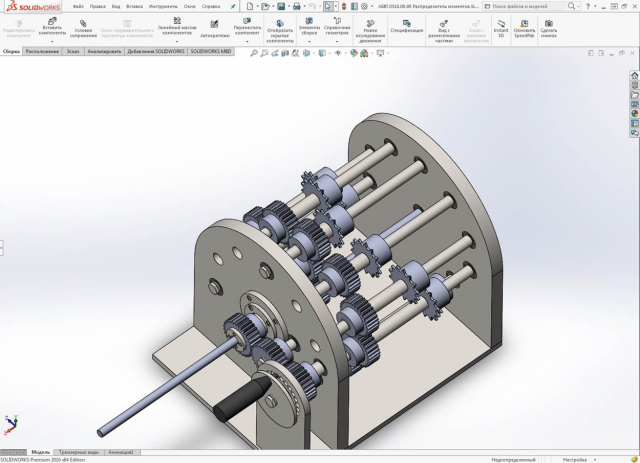640x463 pixels.
Task: Select Линейный массив компонентов tool
Action: click(x=177, y=26)
